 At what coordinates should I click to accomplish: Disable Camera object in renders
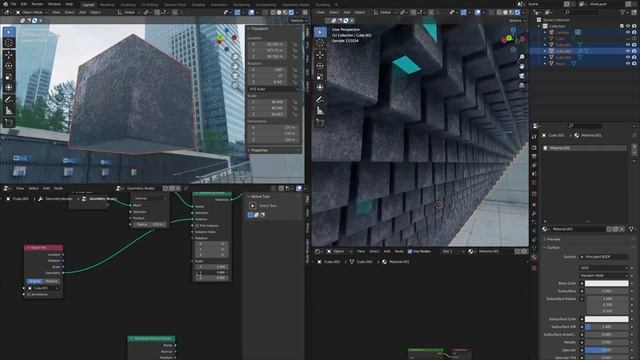tap(634, 32)
